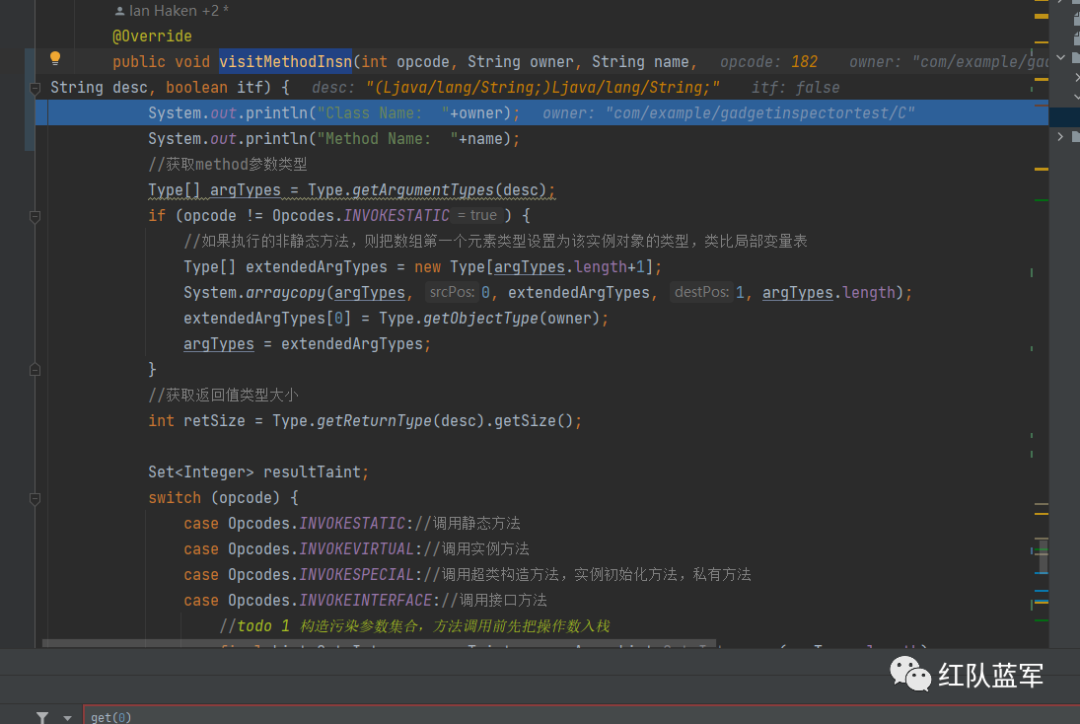This screenshot has width=1080, height=724.
Task: Click the '= true' inline evaluation hint
Action: 477,216
